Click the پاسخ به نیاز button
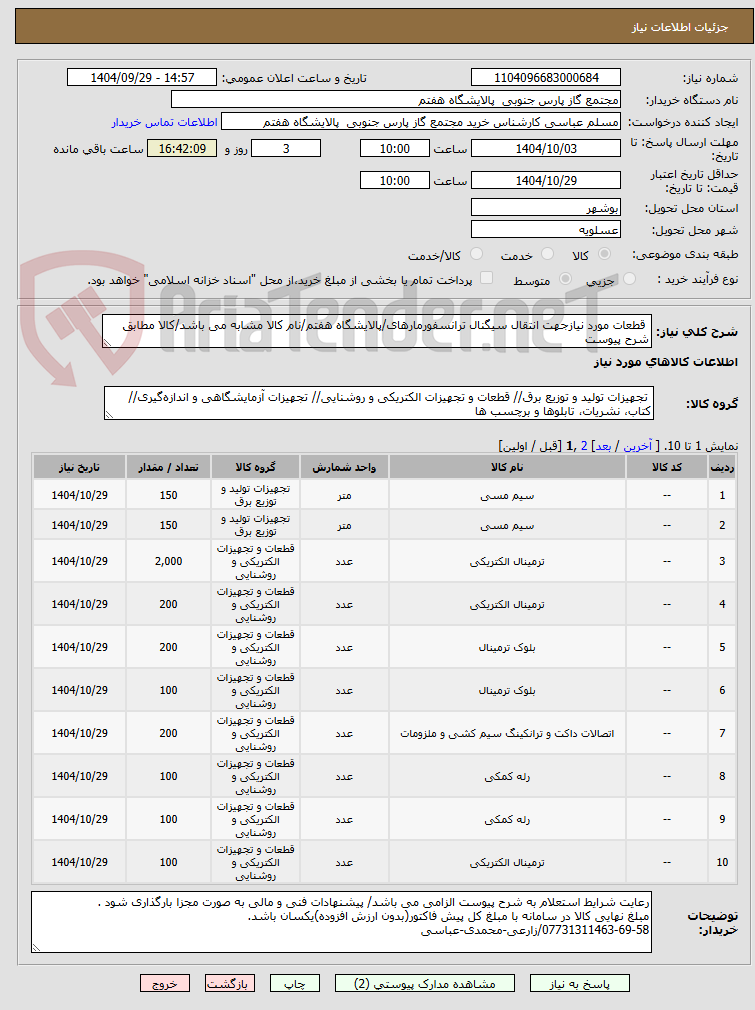 (x=579, y=984)
